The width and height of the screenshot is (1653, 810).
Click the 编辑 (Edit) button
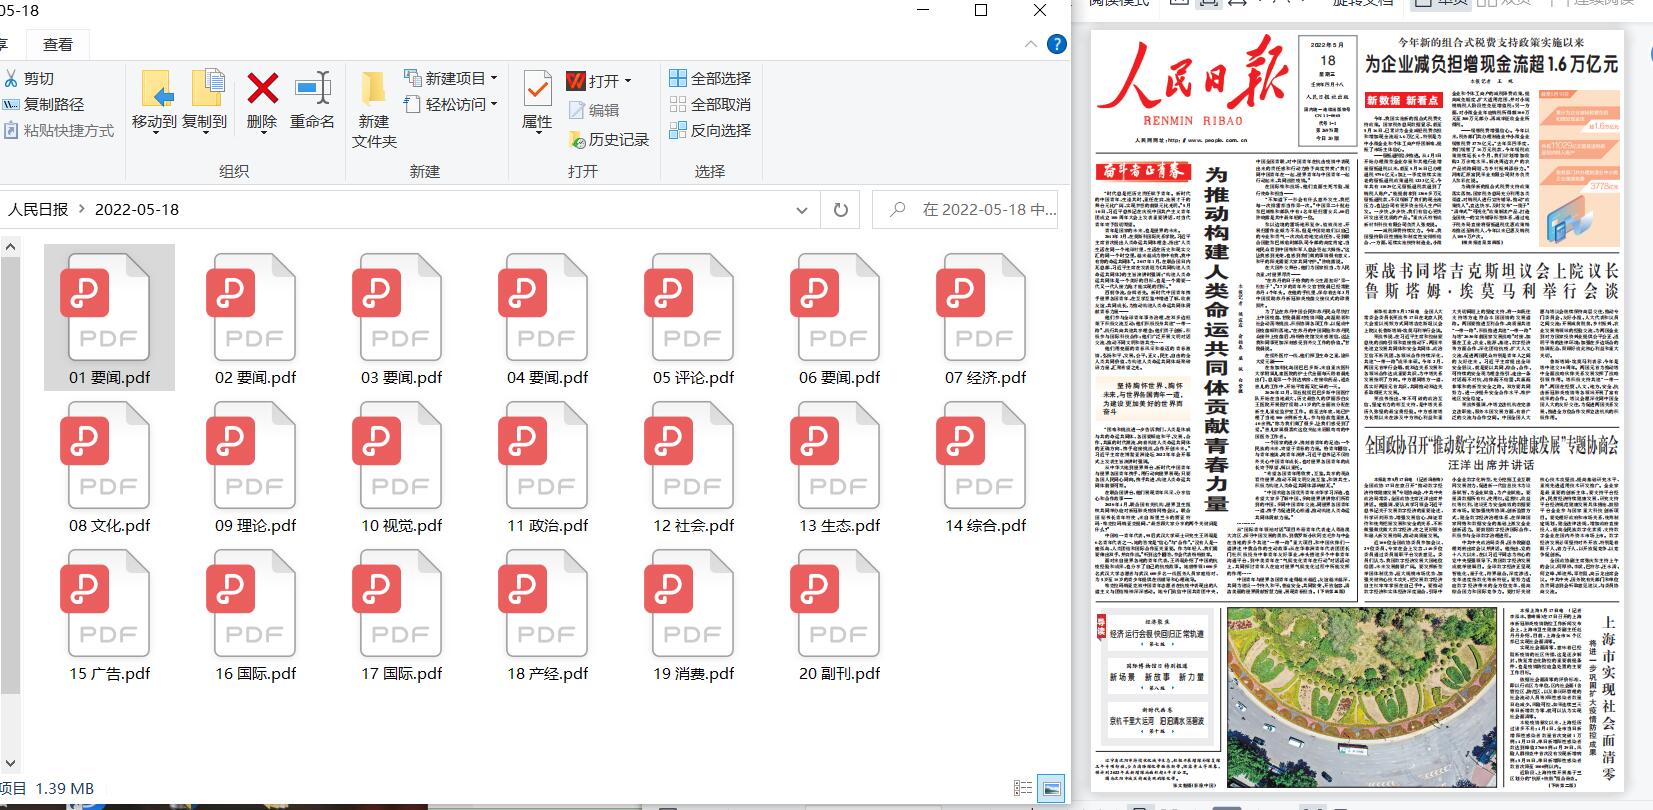pos(594,110)
